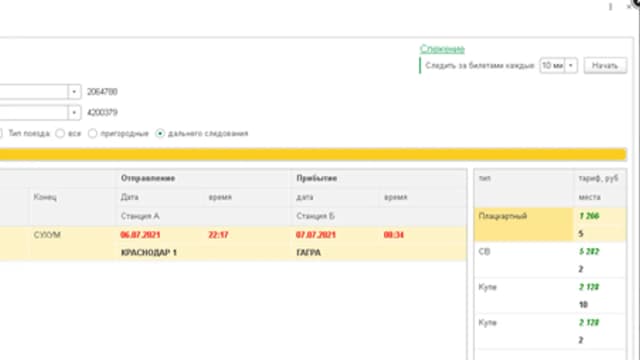The width and height of the screenshot is (640, 360).
Task: Click departure time 22:17
Action: click(x=218, y=235)
